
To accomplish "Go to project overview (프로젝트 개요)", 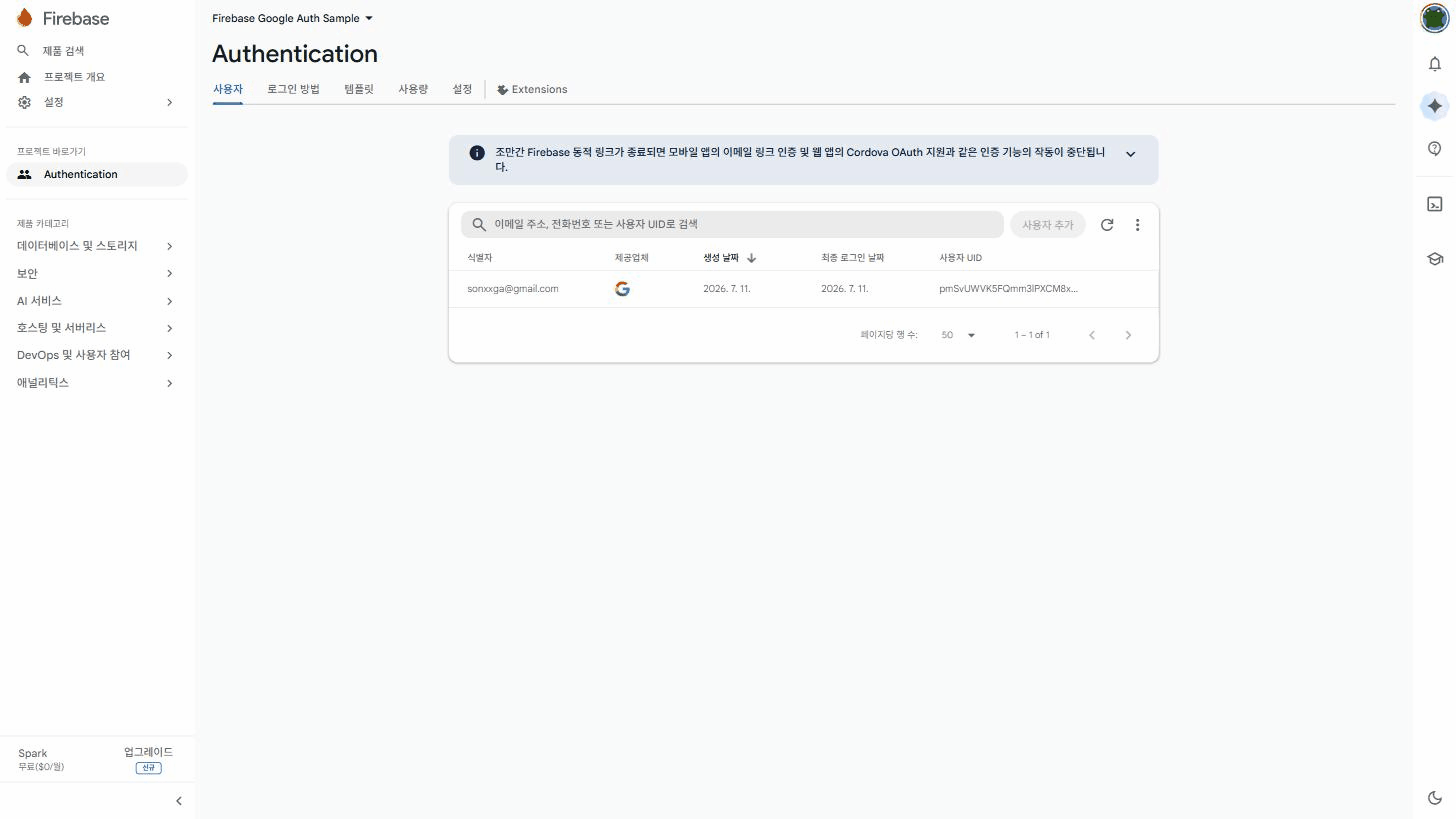I will 73,77.
